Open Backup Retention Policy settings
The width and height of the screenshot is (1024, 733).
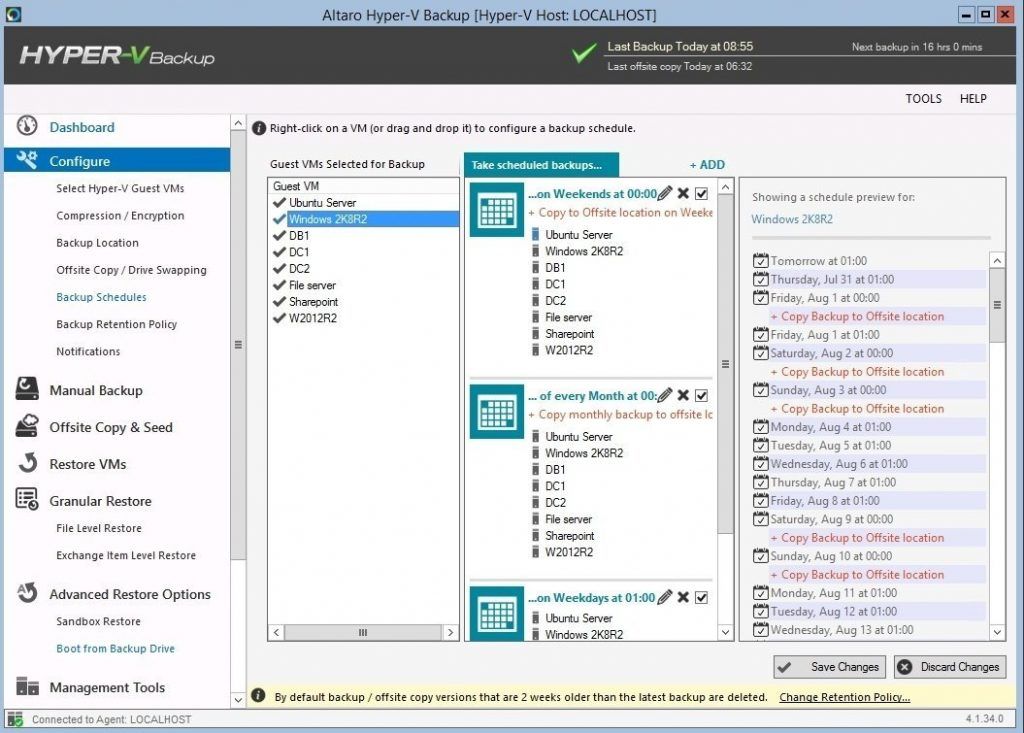(x=116, y=324)
